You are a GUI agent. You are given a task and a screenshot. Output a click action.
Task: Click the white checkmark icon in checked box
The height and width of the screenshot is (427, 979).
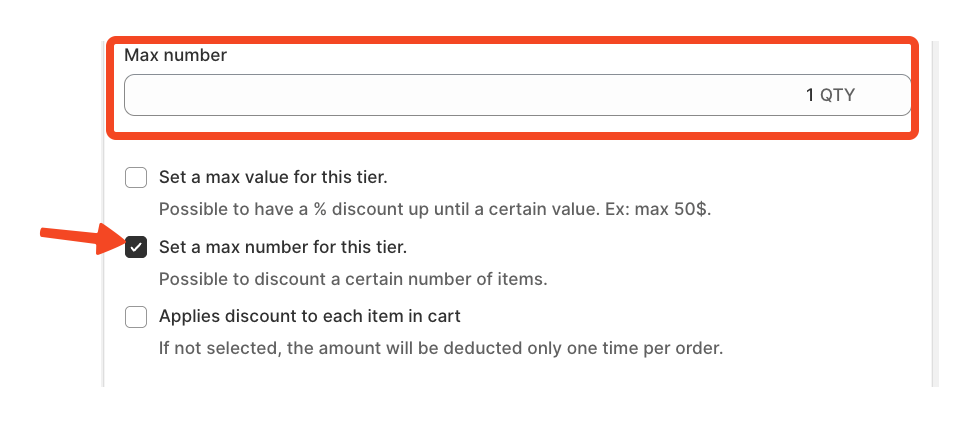coord(136,247)
